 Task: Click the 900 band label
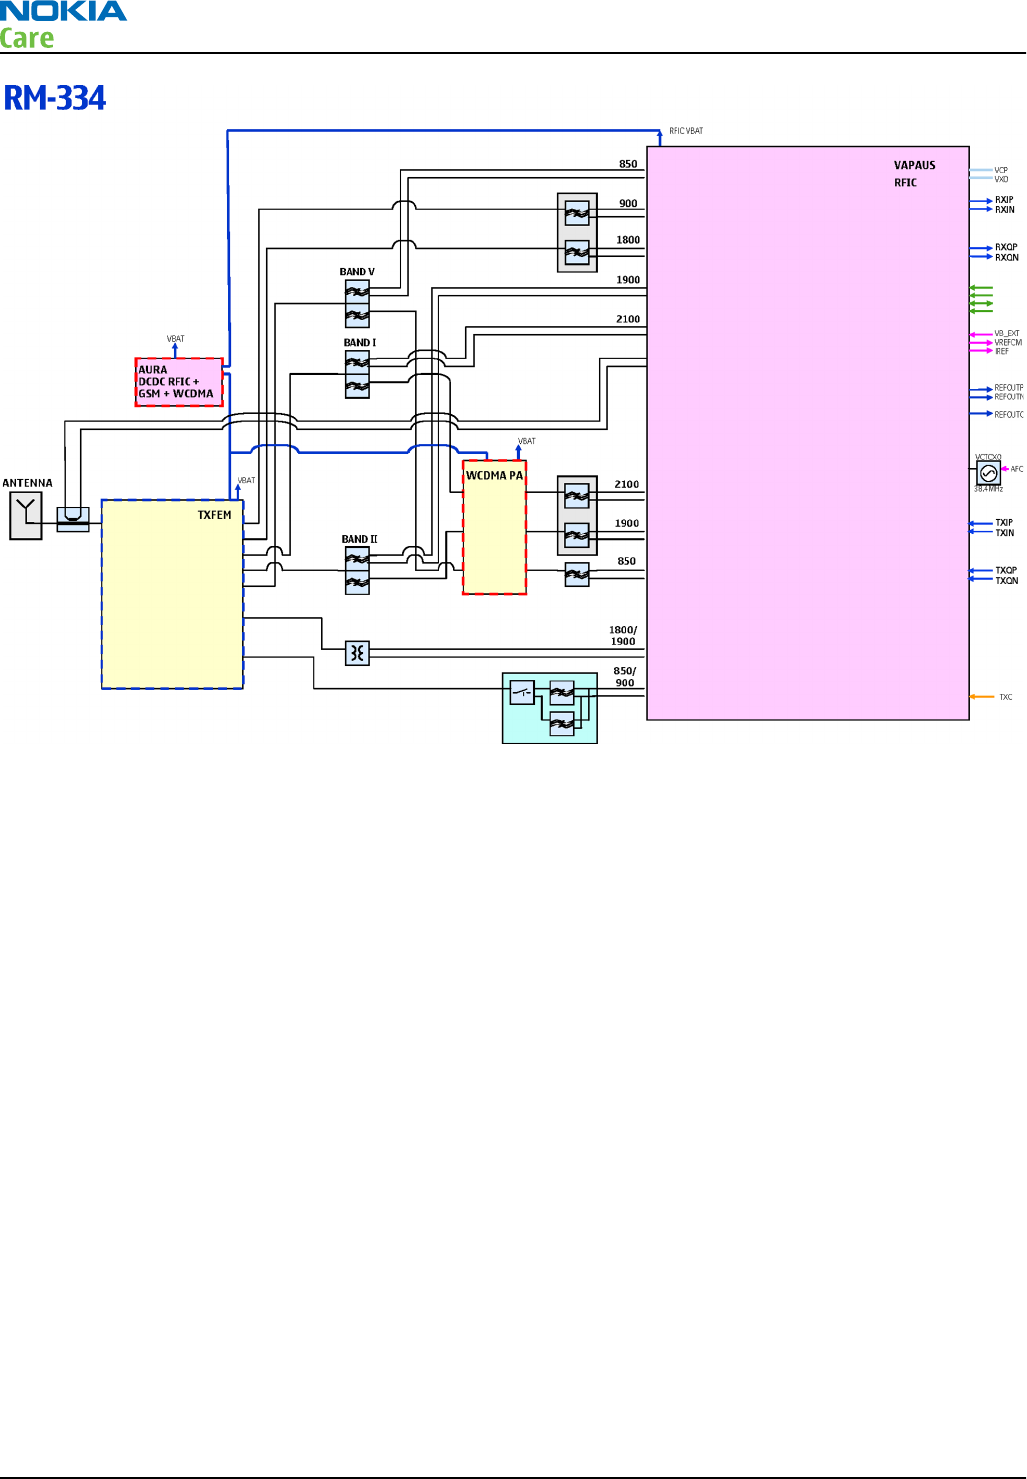[628, 203]
